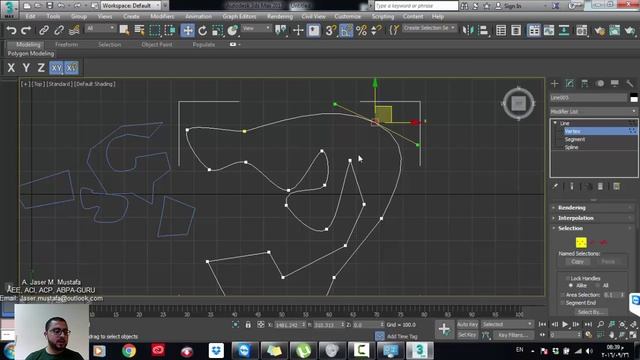
Task: Activate the Select and Scale tool
Action: point(218,30)
